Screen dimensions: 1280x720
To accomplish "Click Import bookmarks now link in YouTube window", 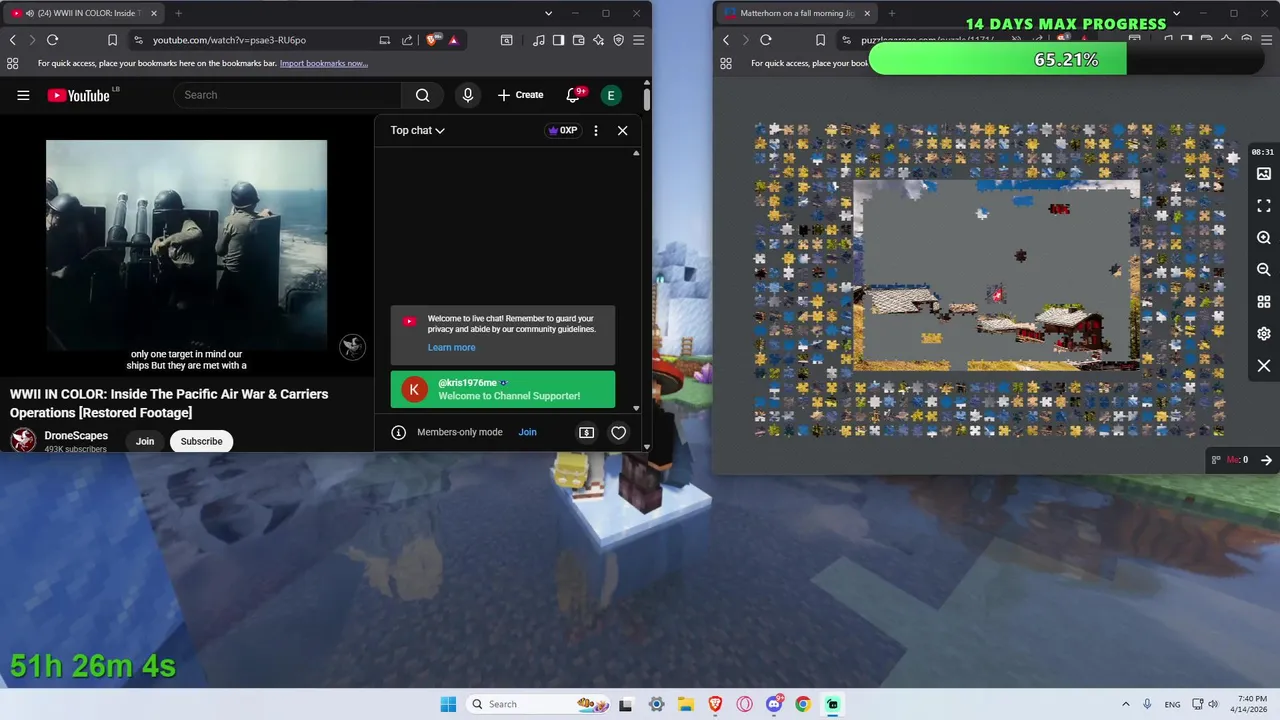I will pos(323,63).
